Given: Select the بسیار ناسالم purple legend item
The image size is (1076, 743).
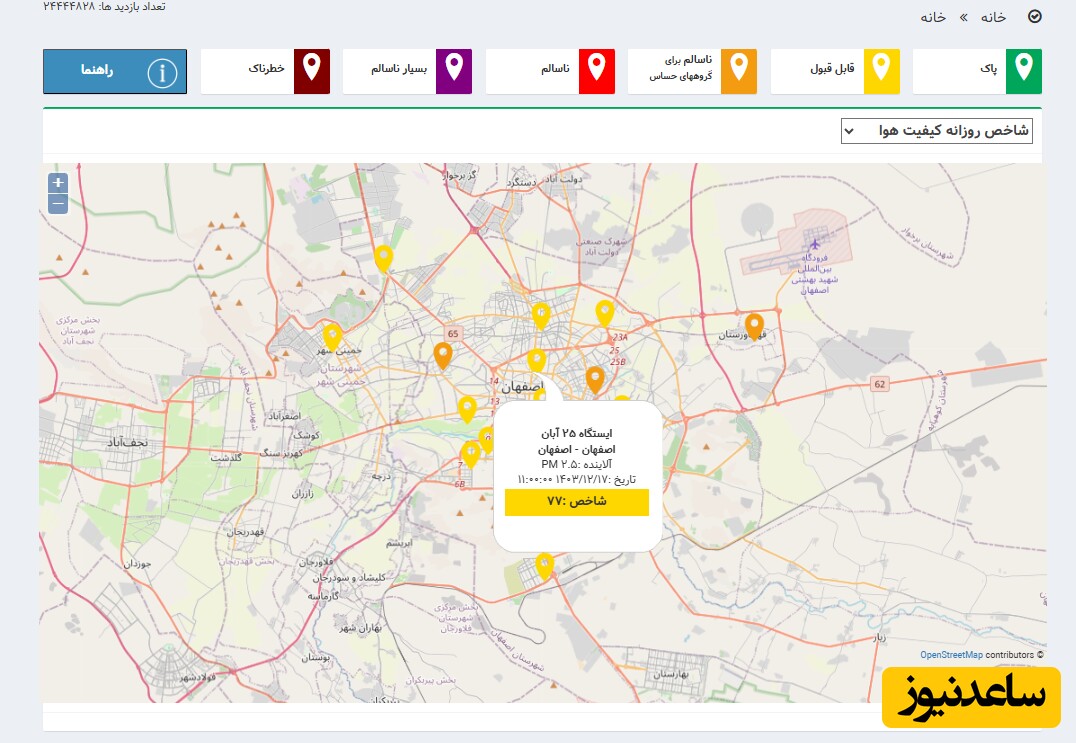Looking at the screenshot, I should [x=407, y=71].
